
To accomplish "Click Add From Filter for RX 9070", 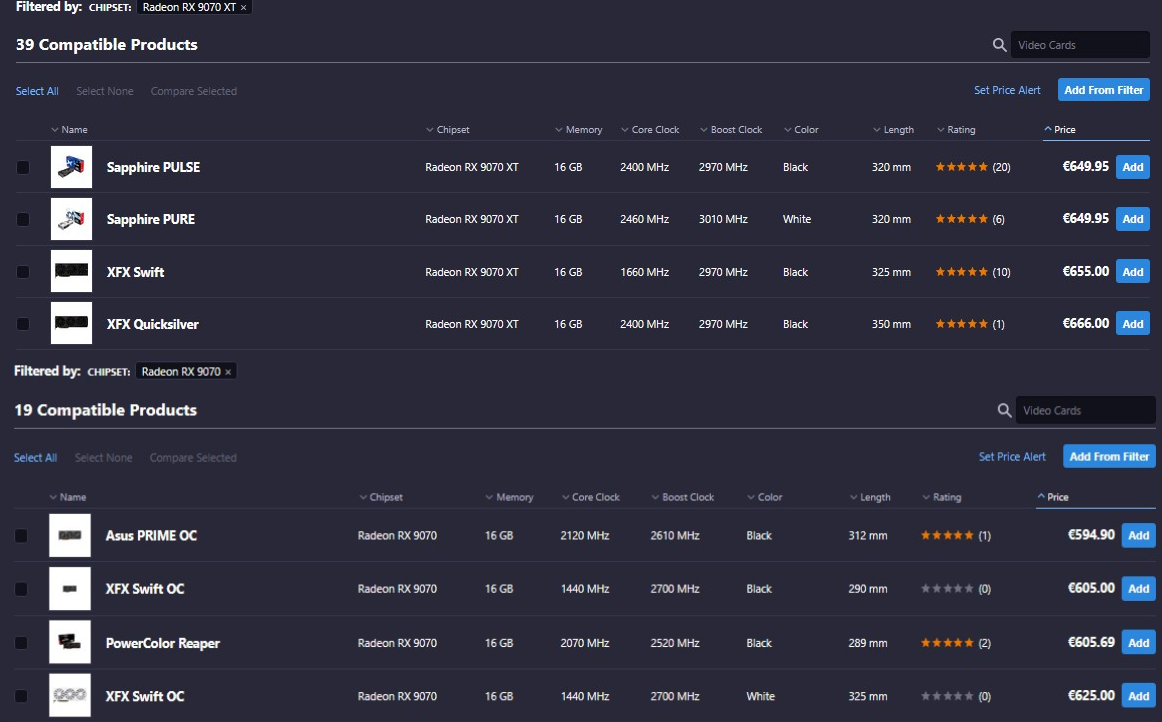I will tap(1109, 457).
